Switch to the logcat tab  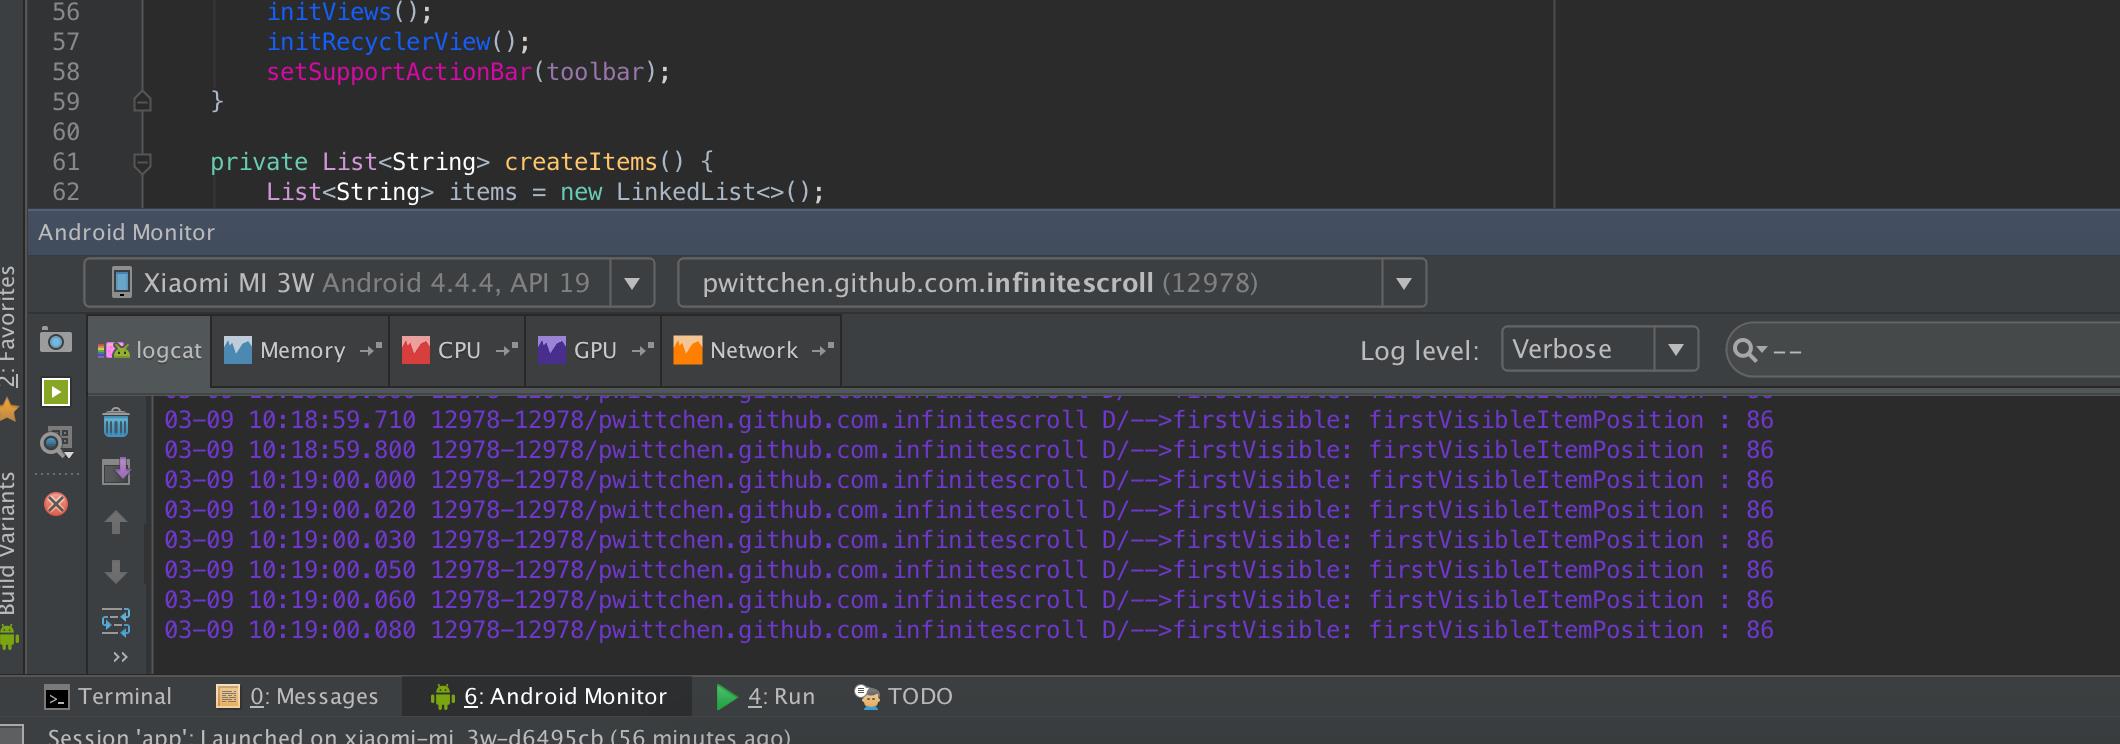pos(150,350)
